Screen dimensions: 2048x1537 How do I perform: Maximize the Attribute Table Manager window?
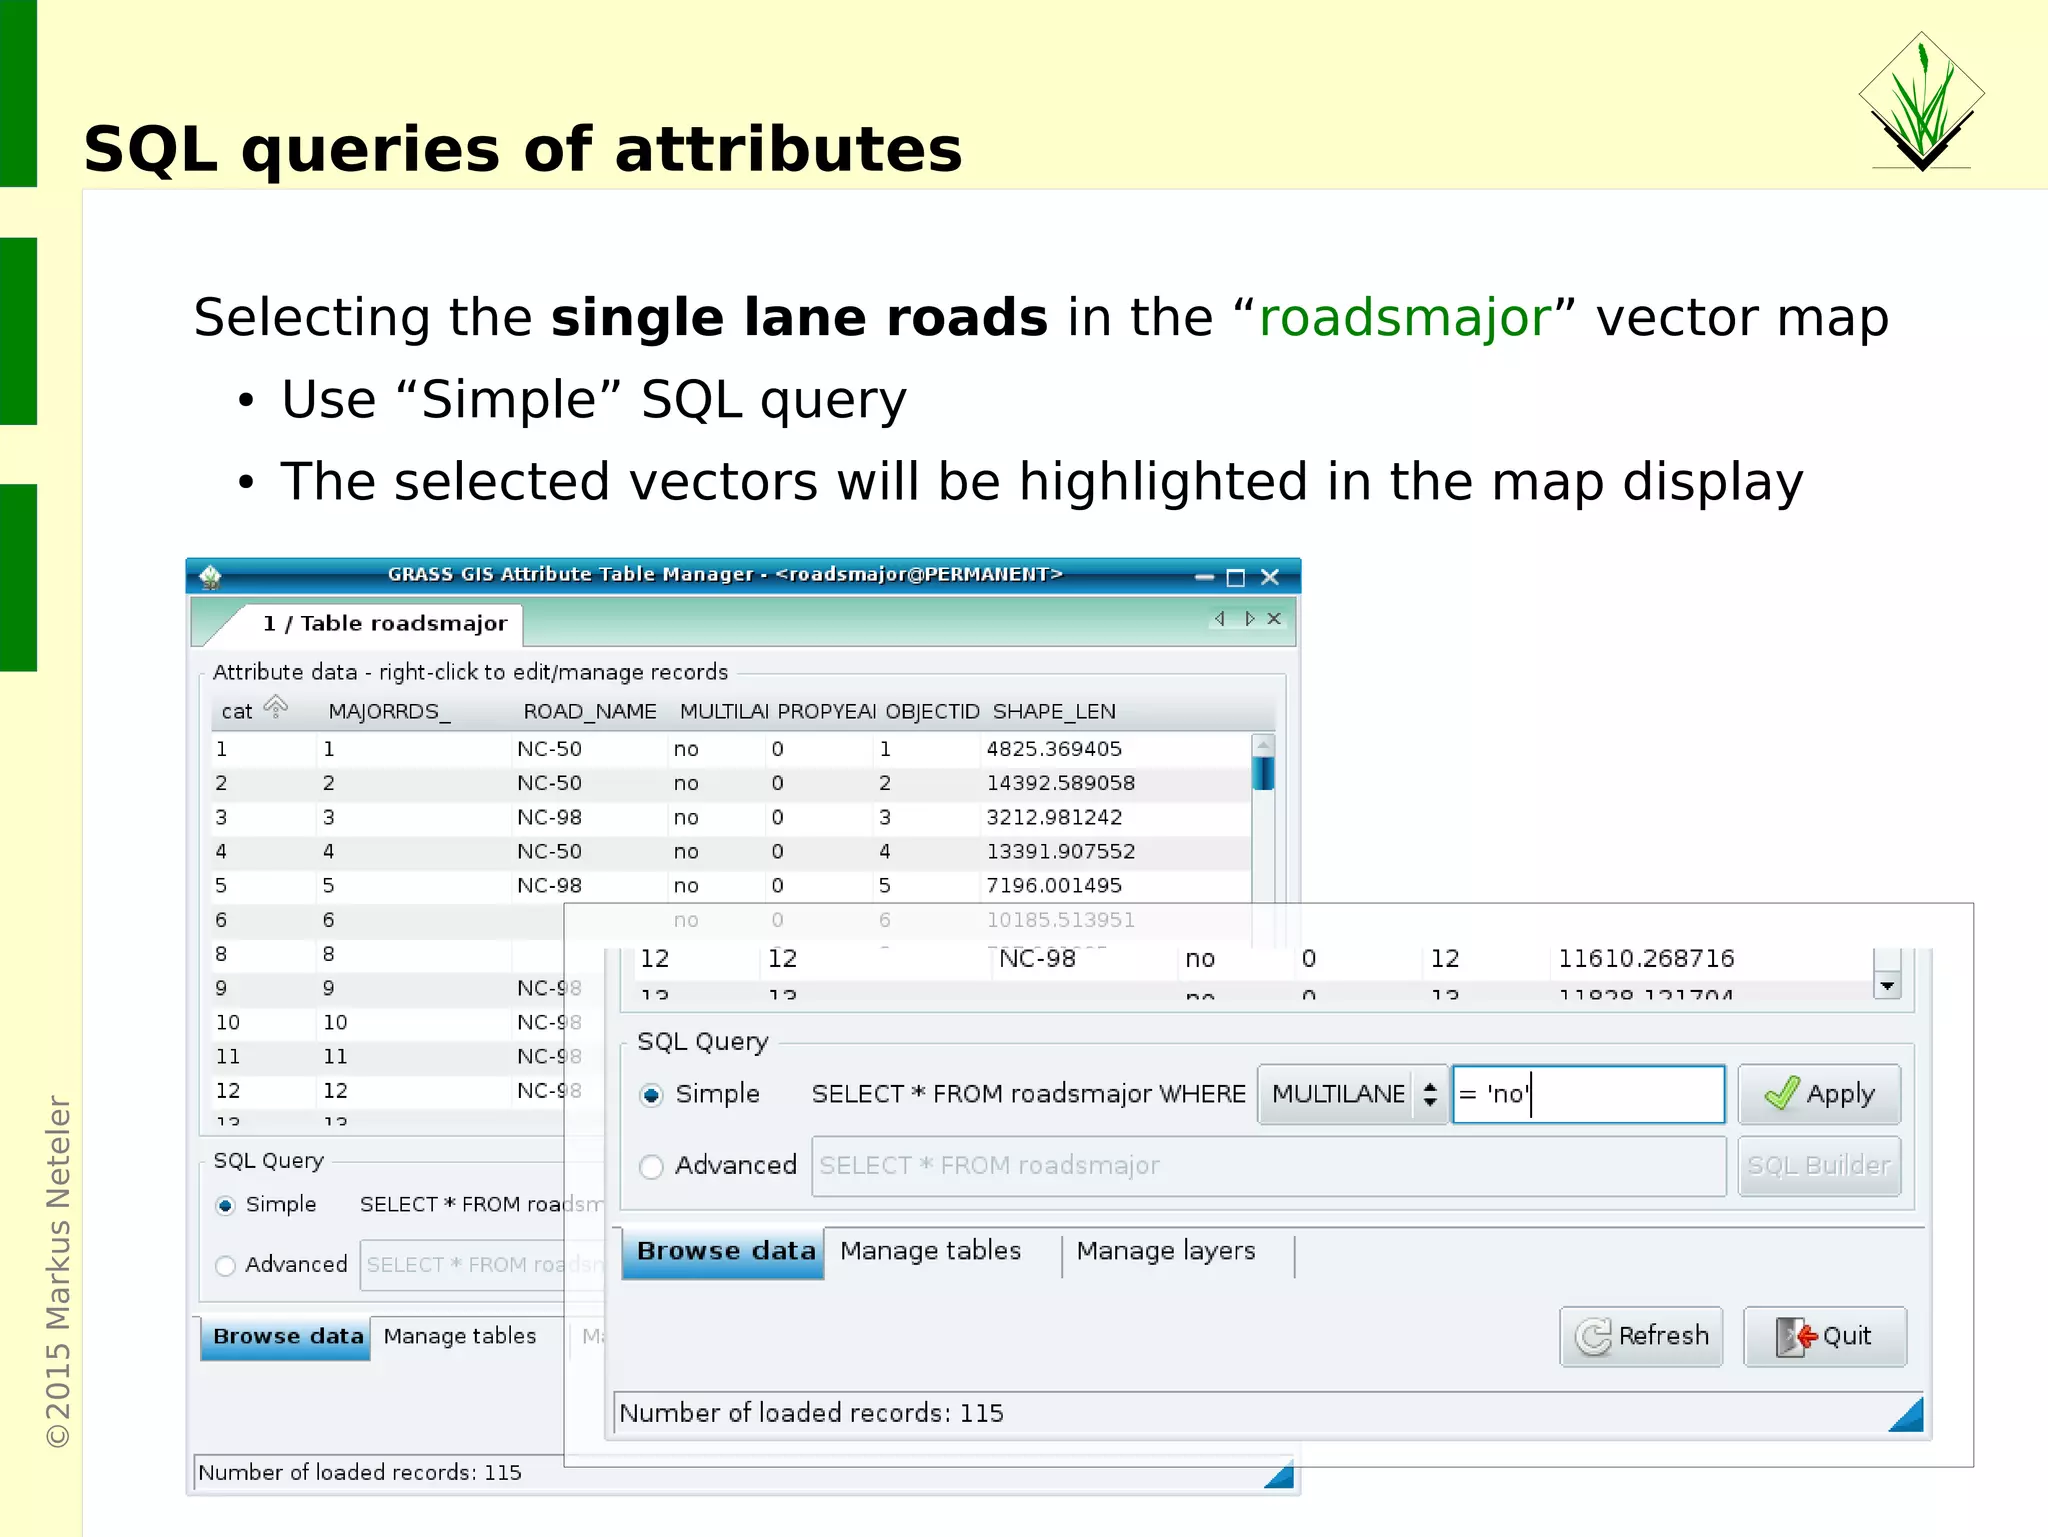(x=1235, y=577)
